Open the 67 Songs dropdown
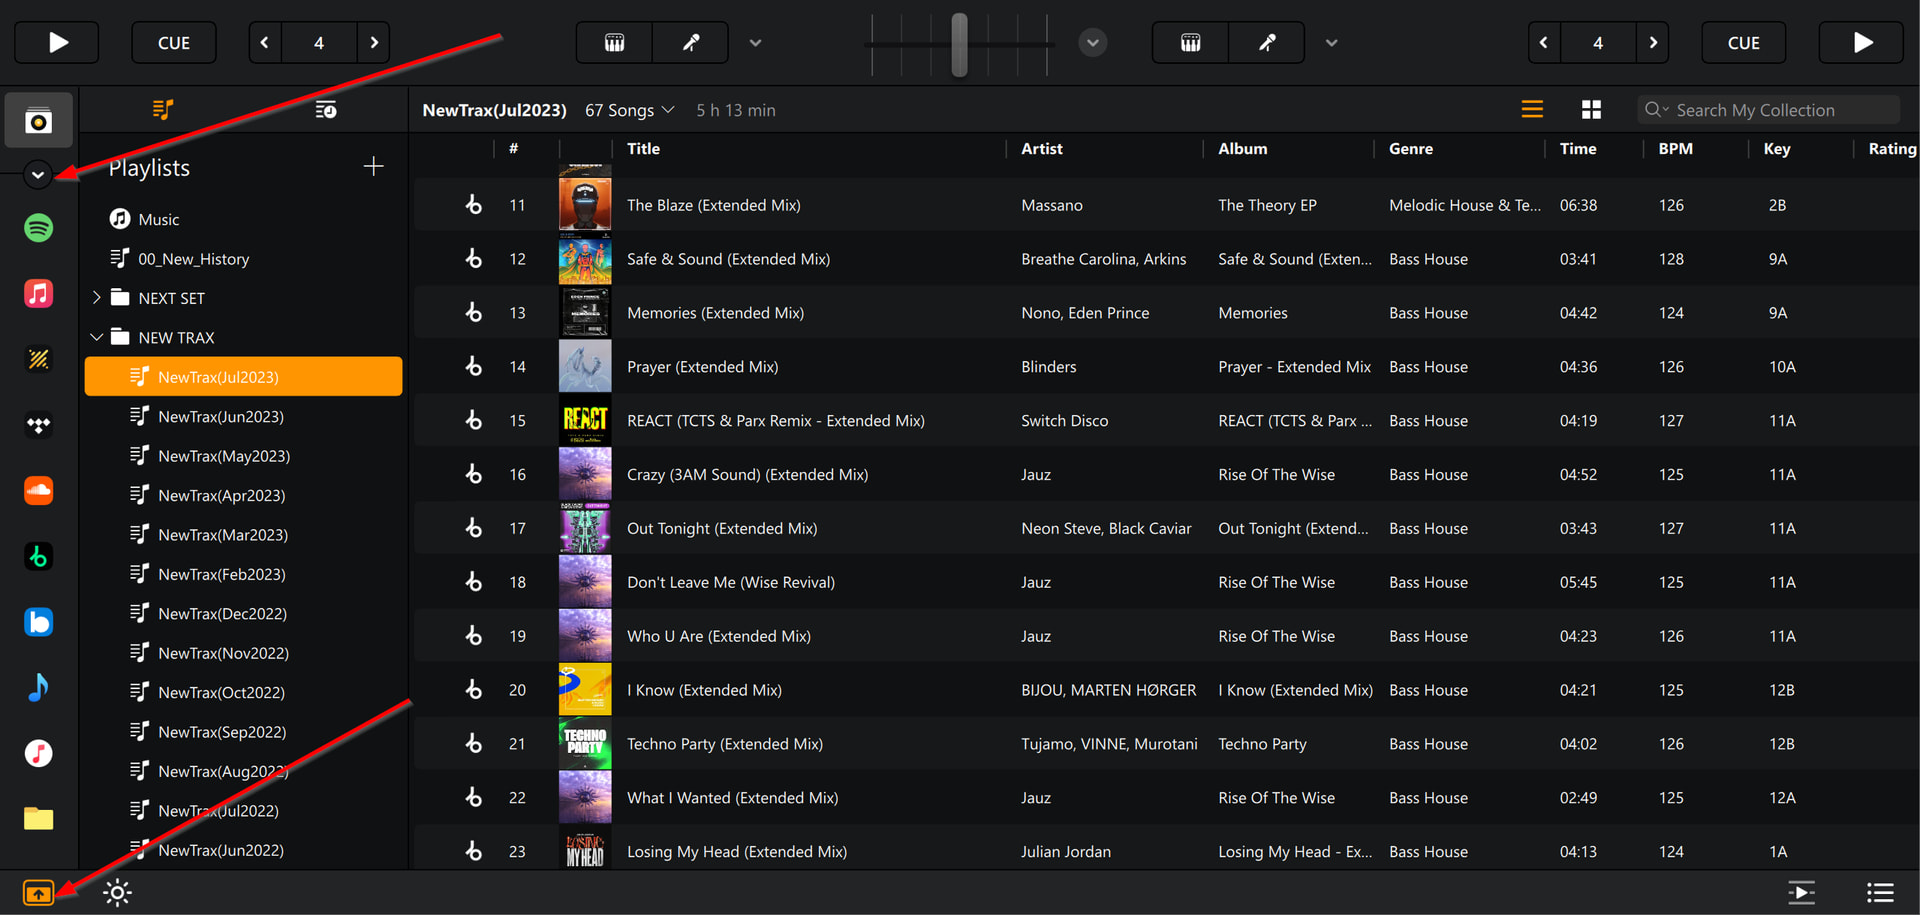Image resolution: width=1920 pixels, height=915 pixels. 630,110
